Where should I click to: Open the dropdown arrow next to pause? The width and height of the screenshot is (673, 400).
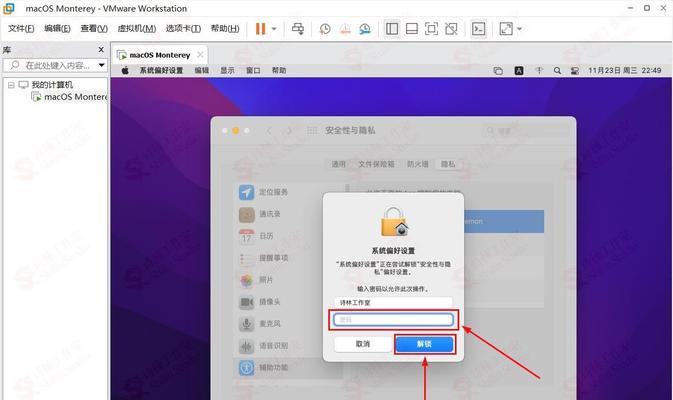click(274, 29)
